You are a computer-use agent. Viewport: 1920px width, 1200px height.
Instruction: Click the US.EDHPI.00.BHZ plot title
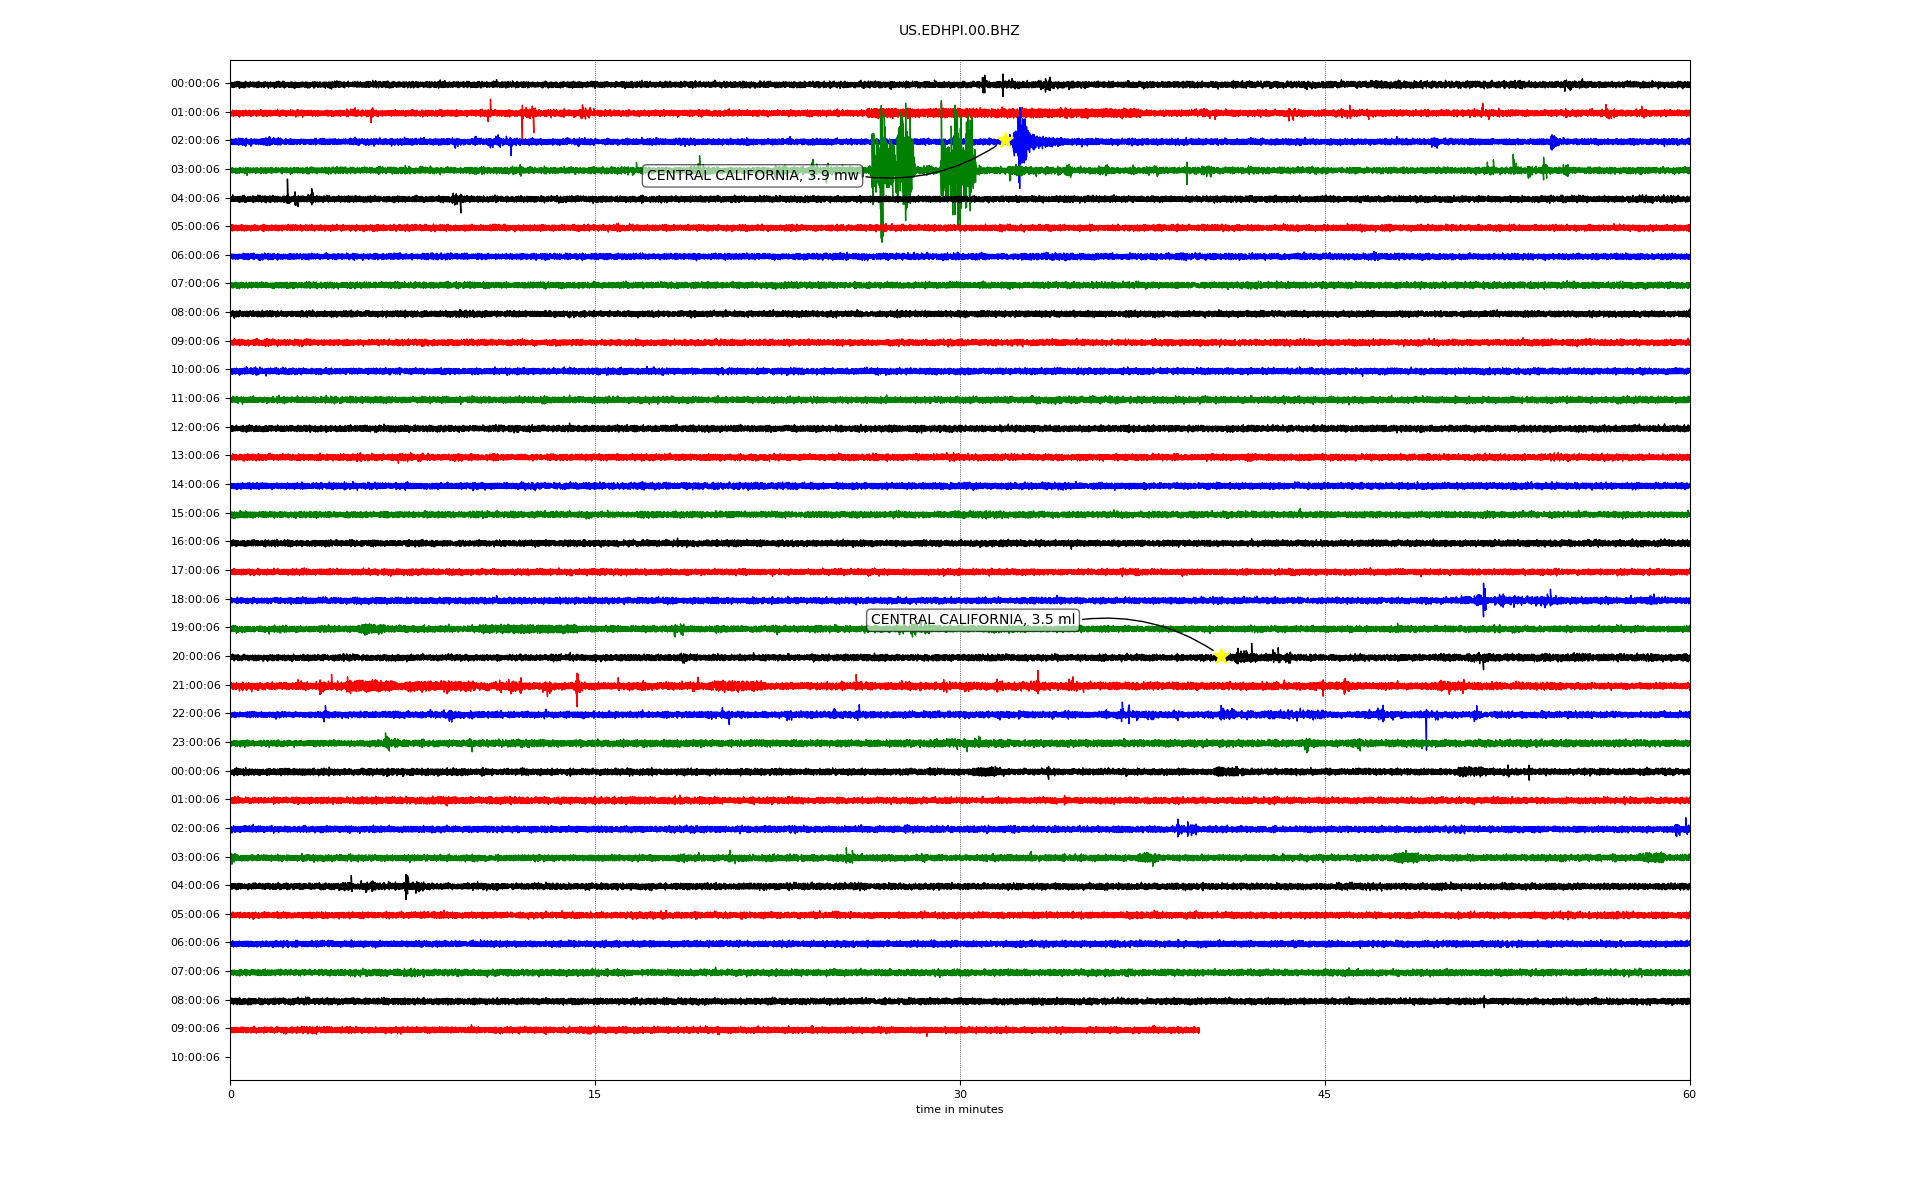tap(959, 31)
